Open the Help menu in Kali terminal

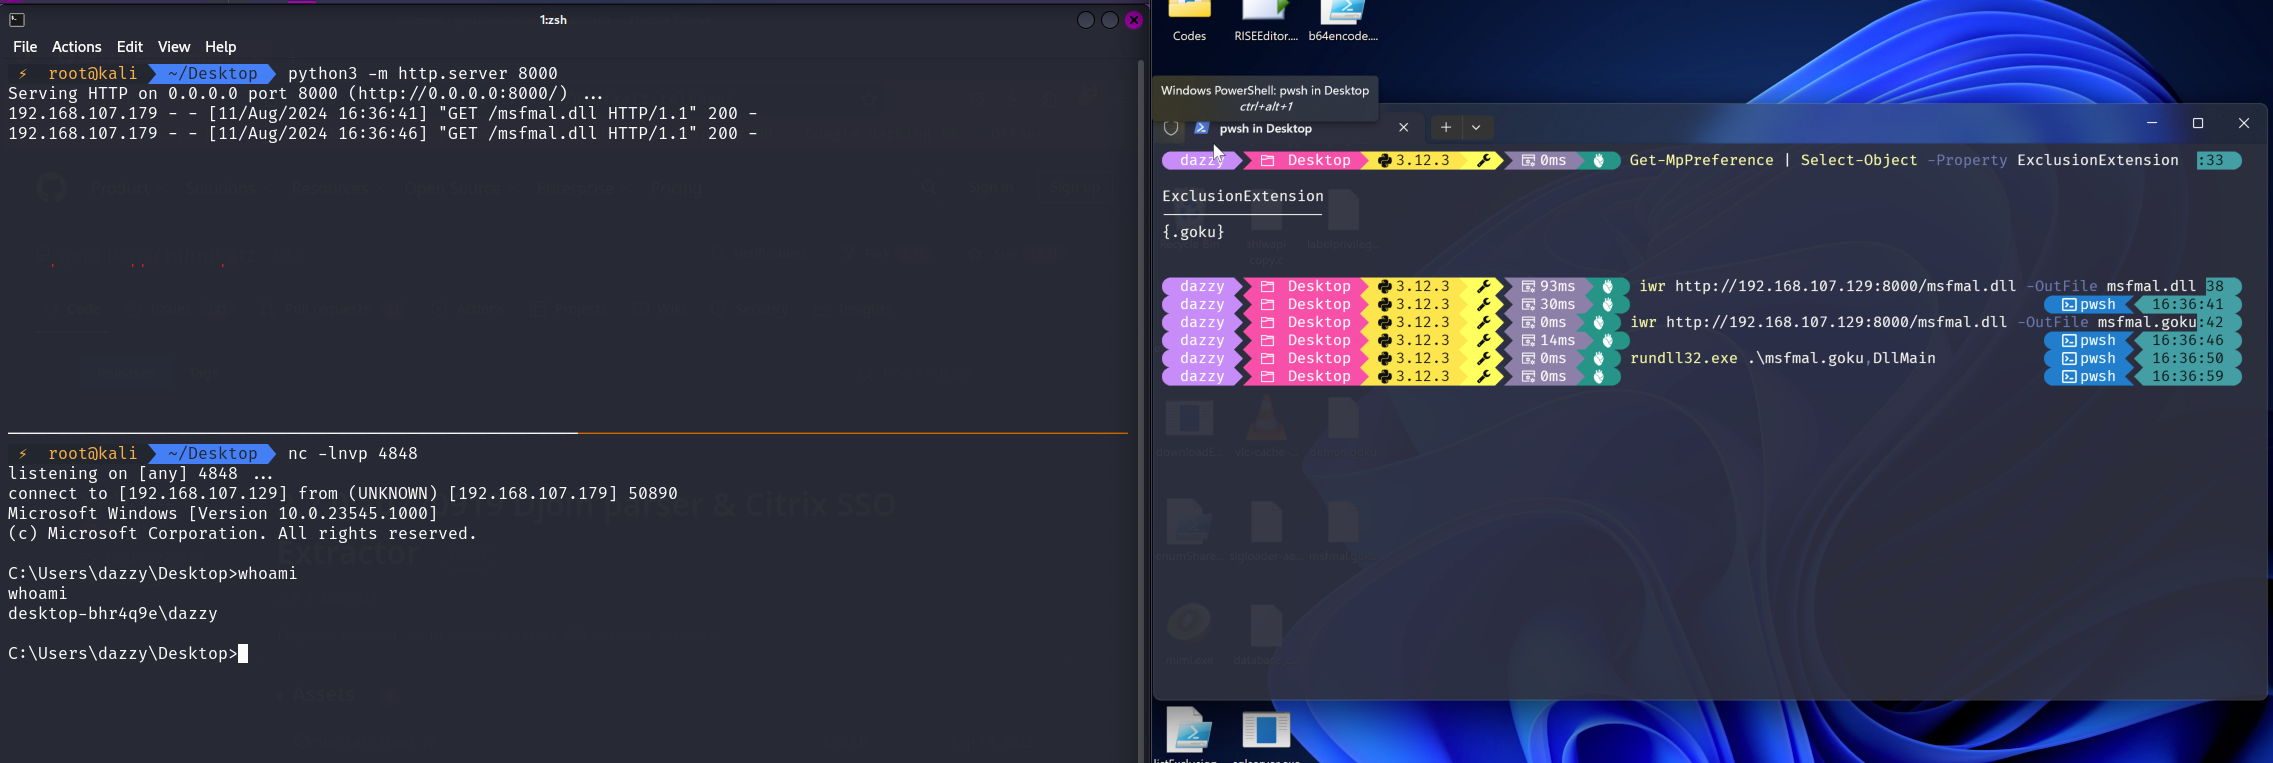click(x=221, y=47)
